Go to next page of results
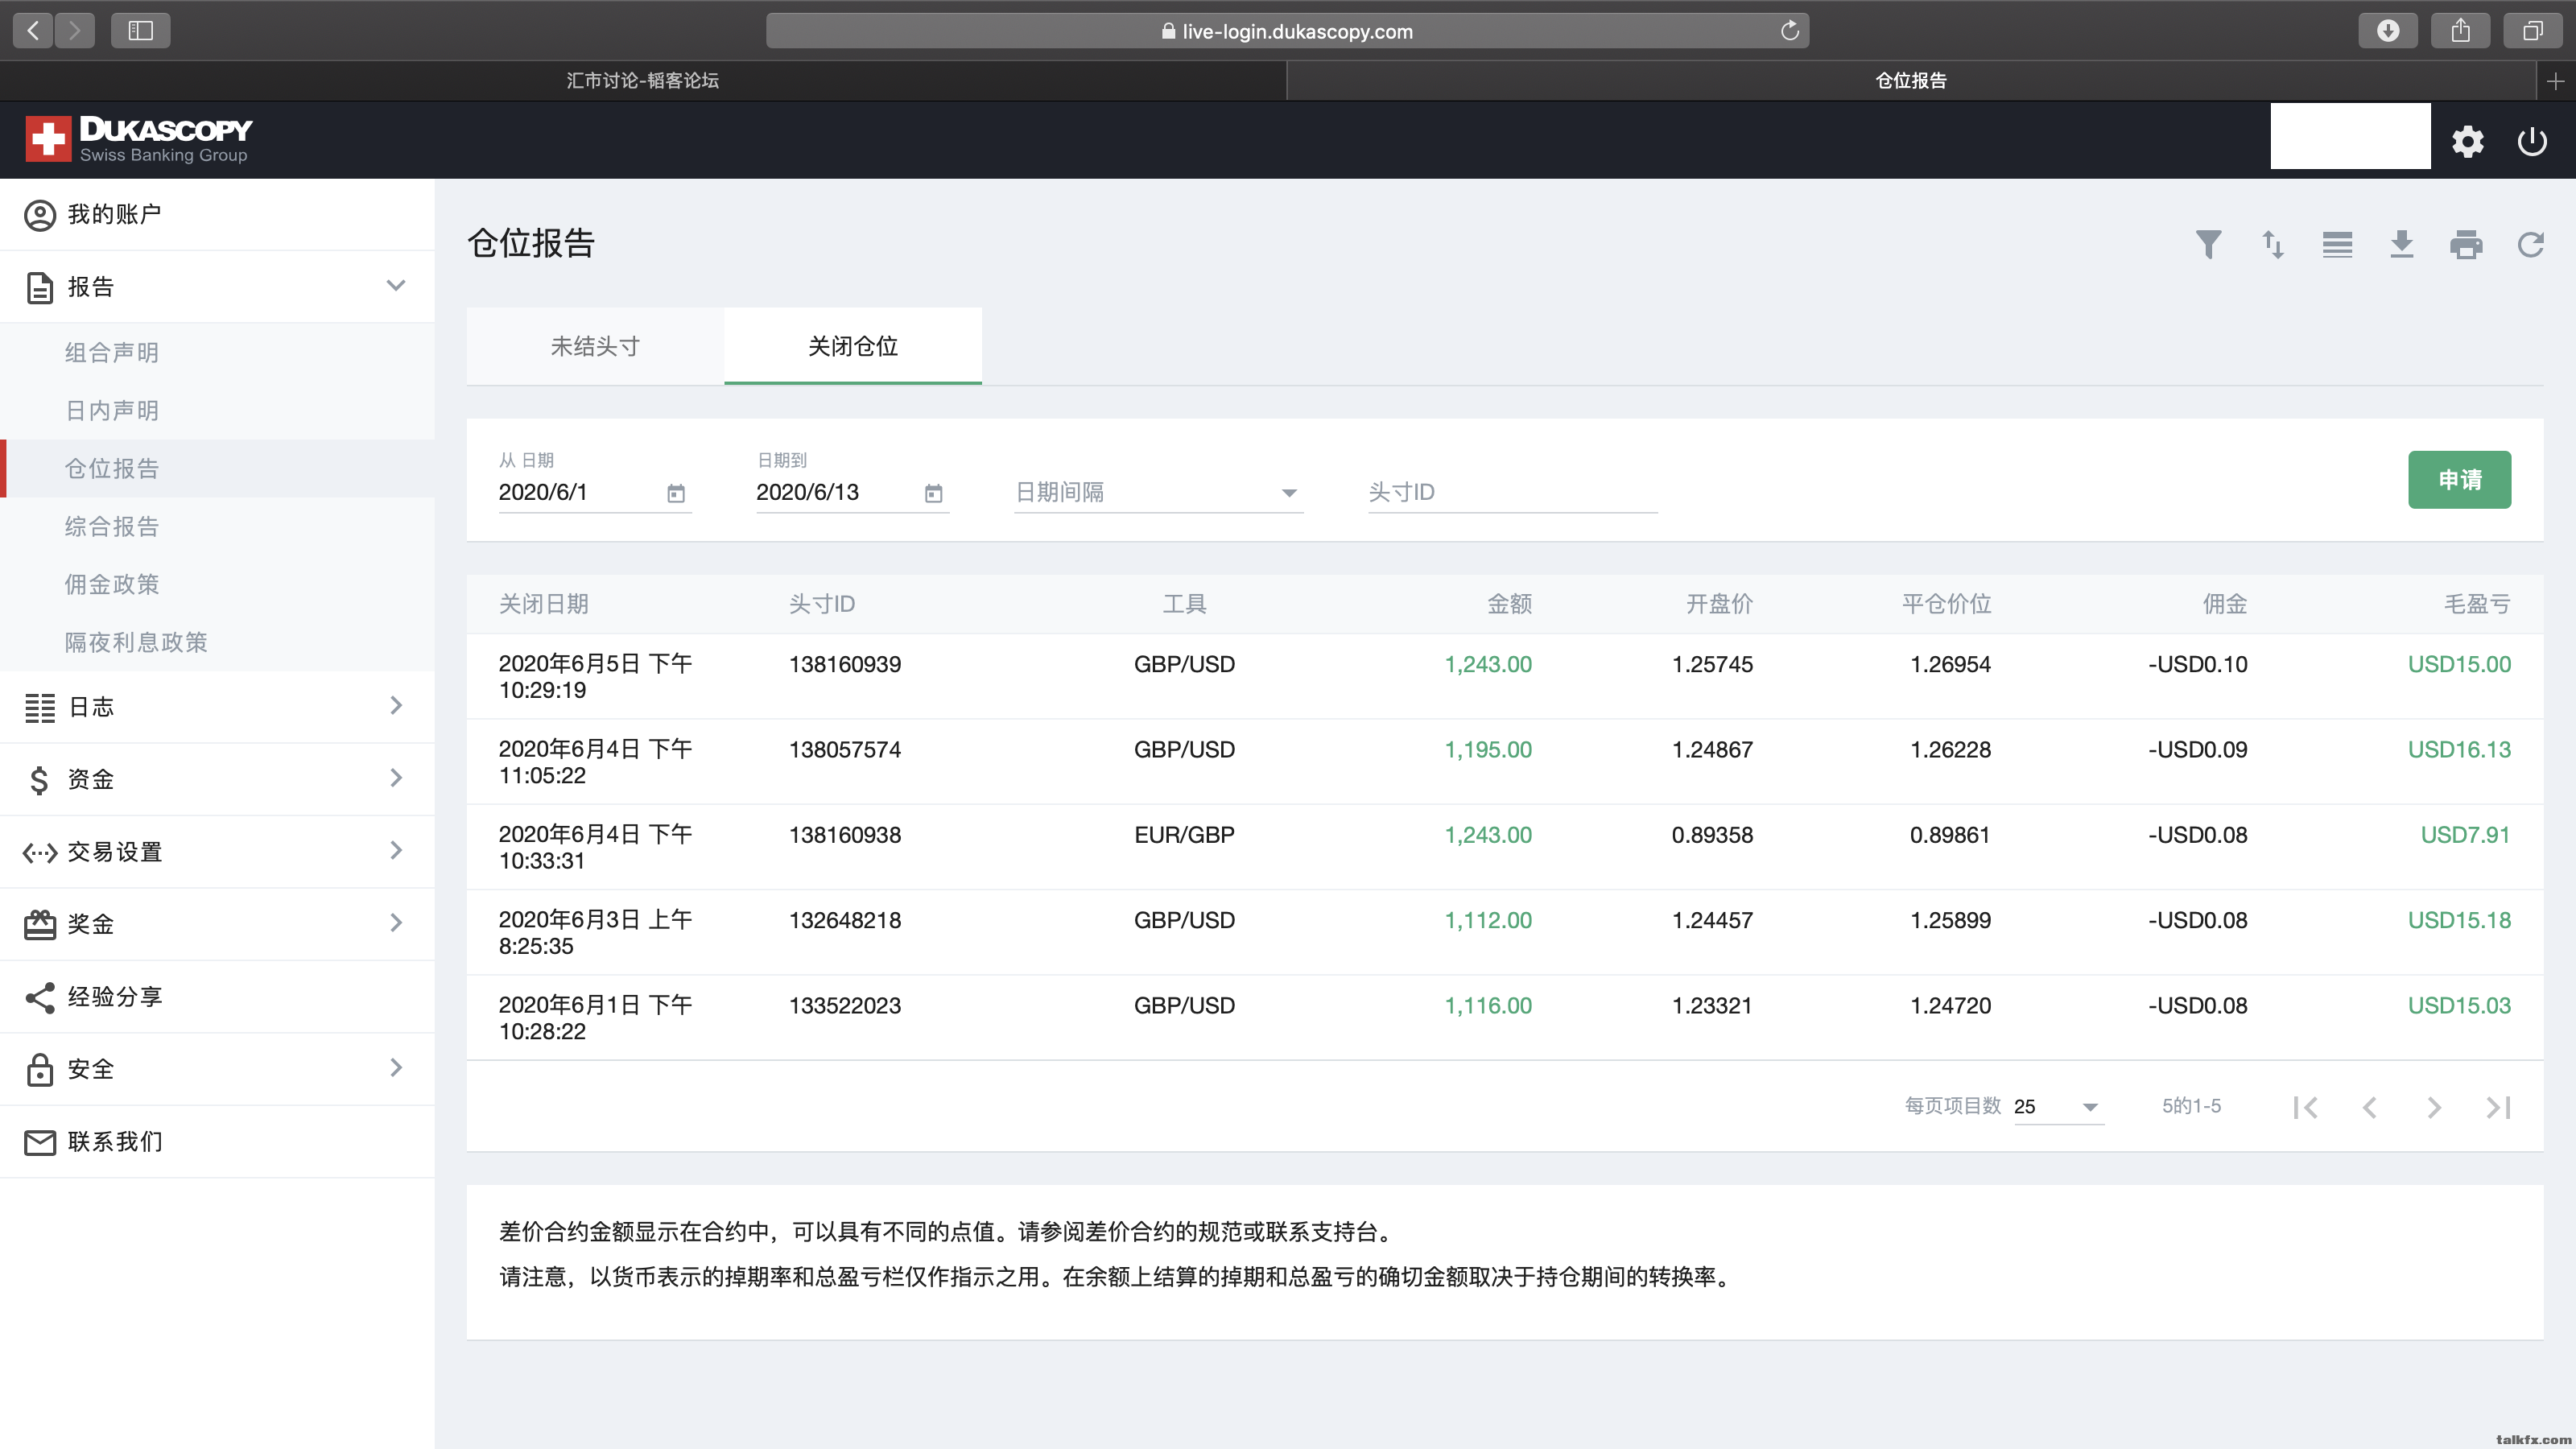The height and width of the screenshot is (1449, 2576). [x=2434, y=1107]
